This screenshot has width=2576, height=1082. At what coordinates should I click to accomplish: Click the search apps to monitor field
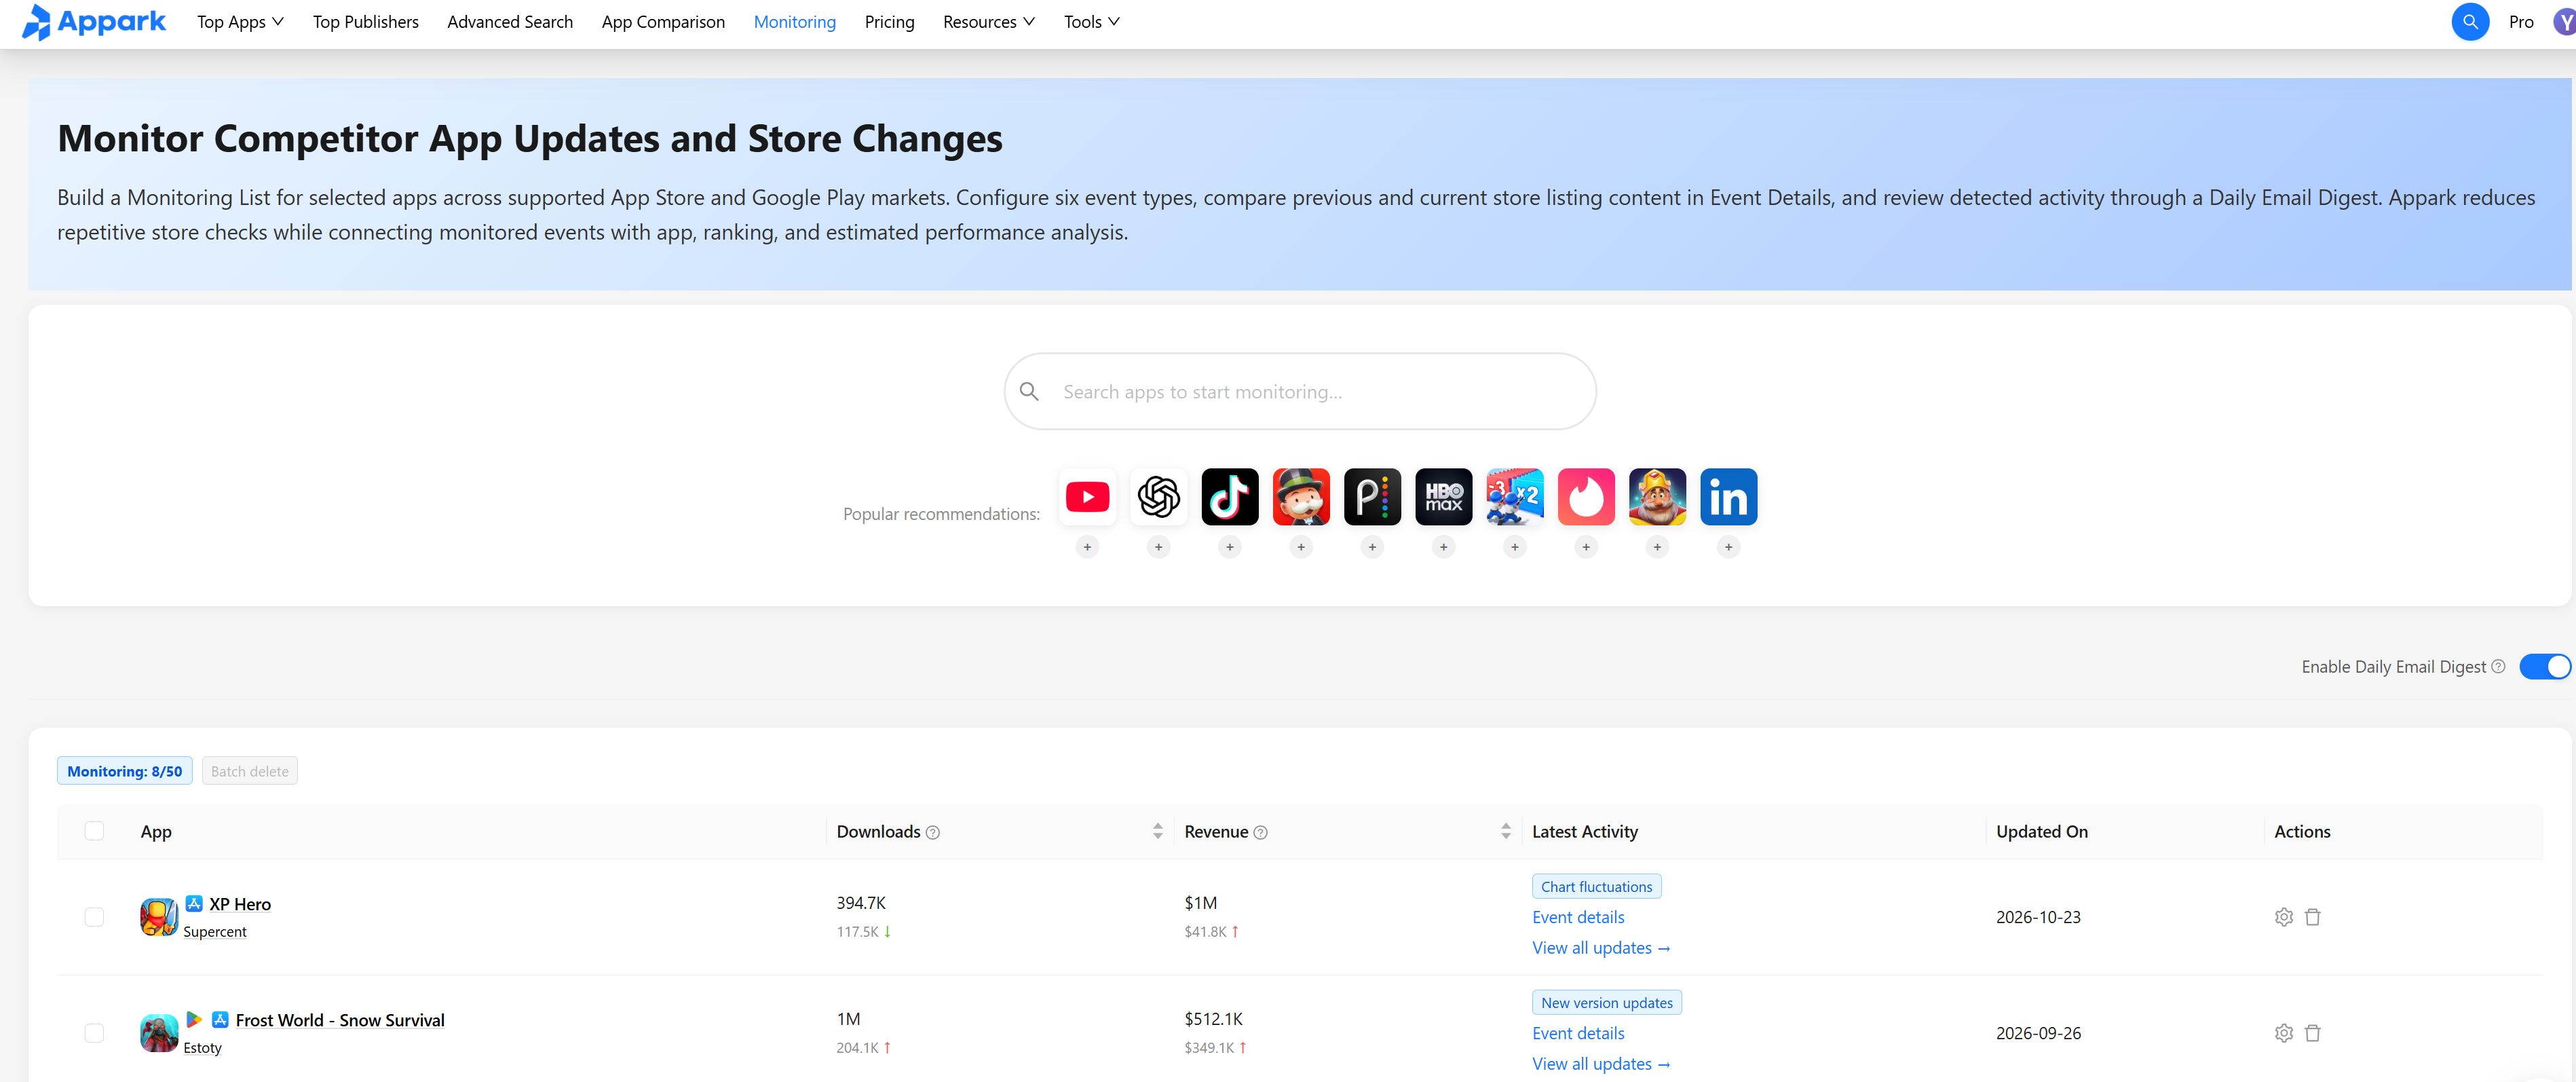tap(1299, 392)
